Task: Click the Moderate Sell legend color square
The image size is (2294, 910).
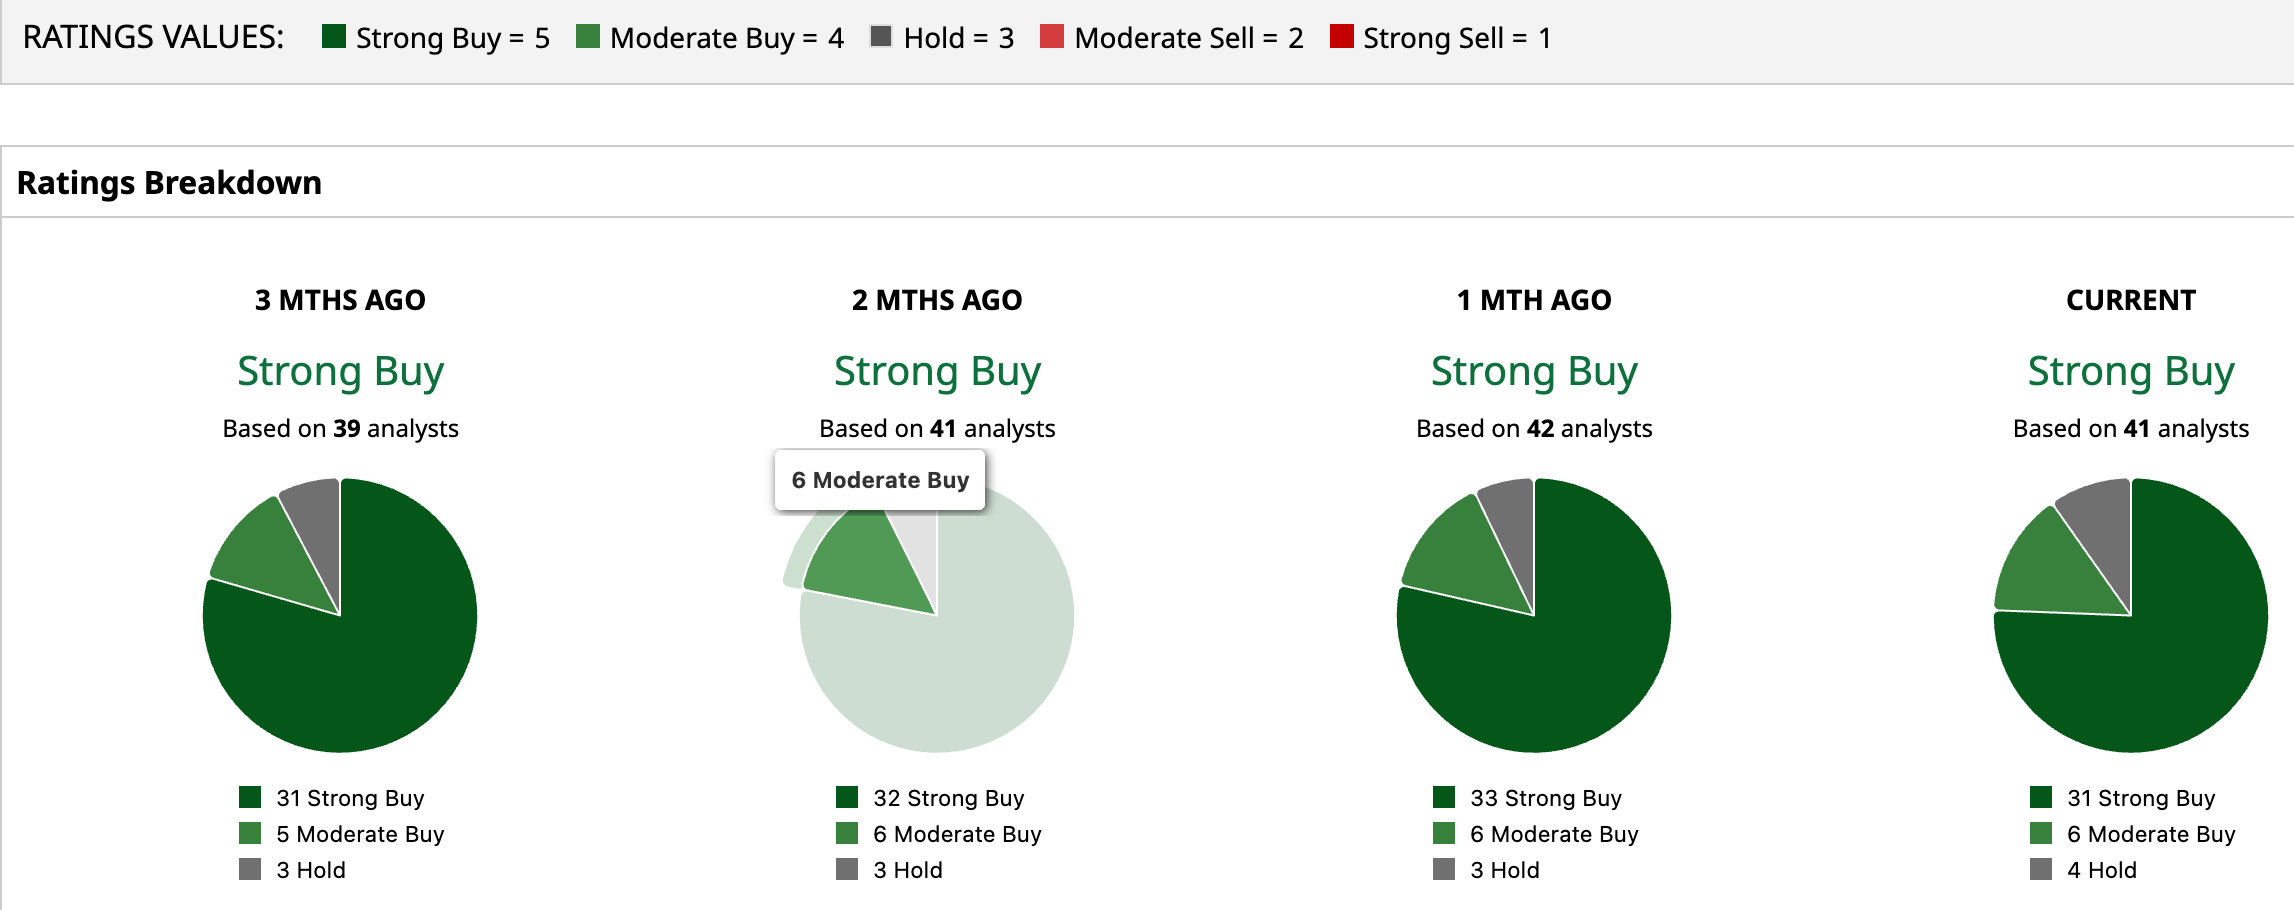Action: point(1052,37)
